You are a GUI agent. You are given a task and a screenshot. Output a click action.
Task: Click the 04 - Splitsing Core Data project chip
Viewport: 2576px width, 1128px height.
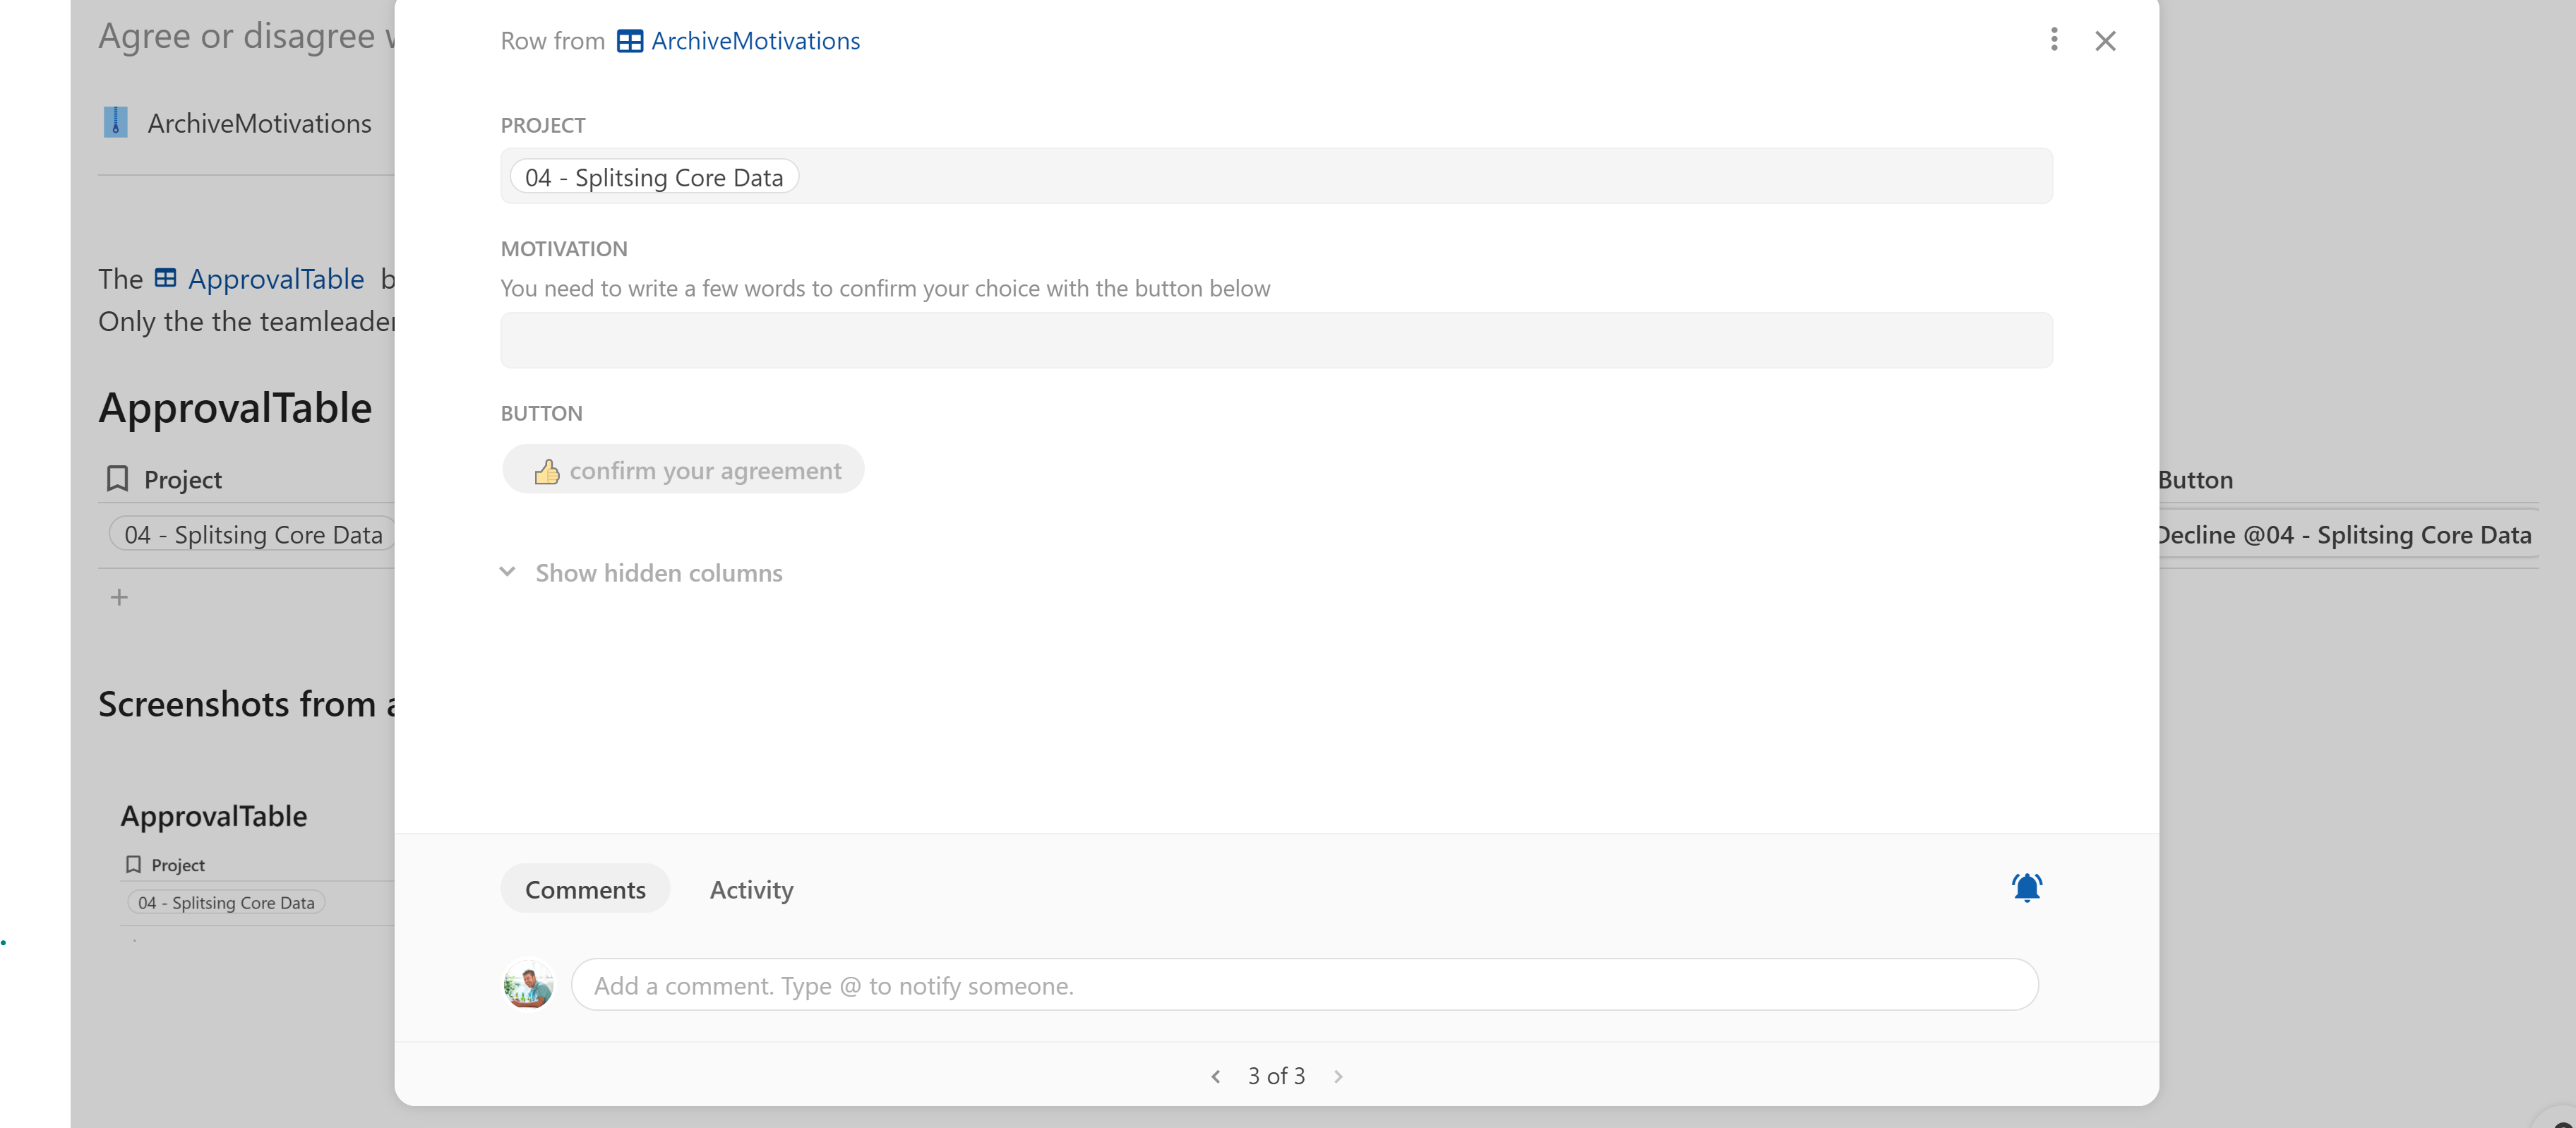[x=654, y=177]
